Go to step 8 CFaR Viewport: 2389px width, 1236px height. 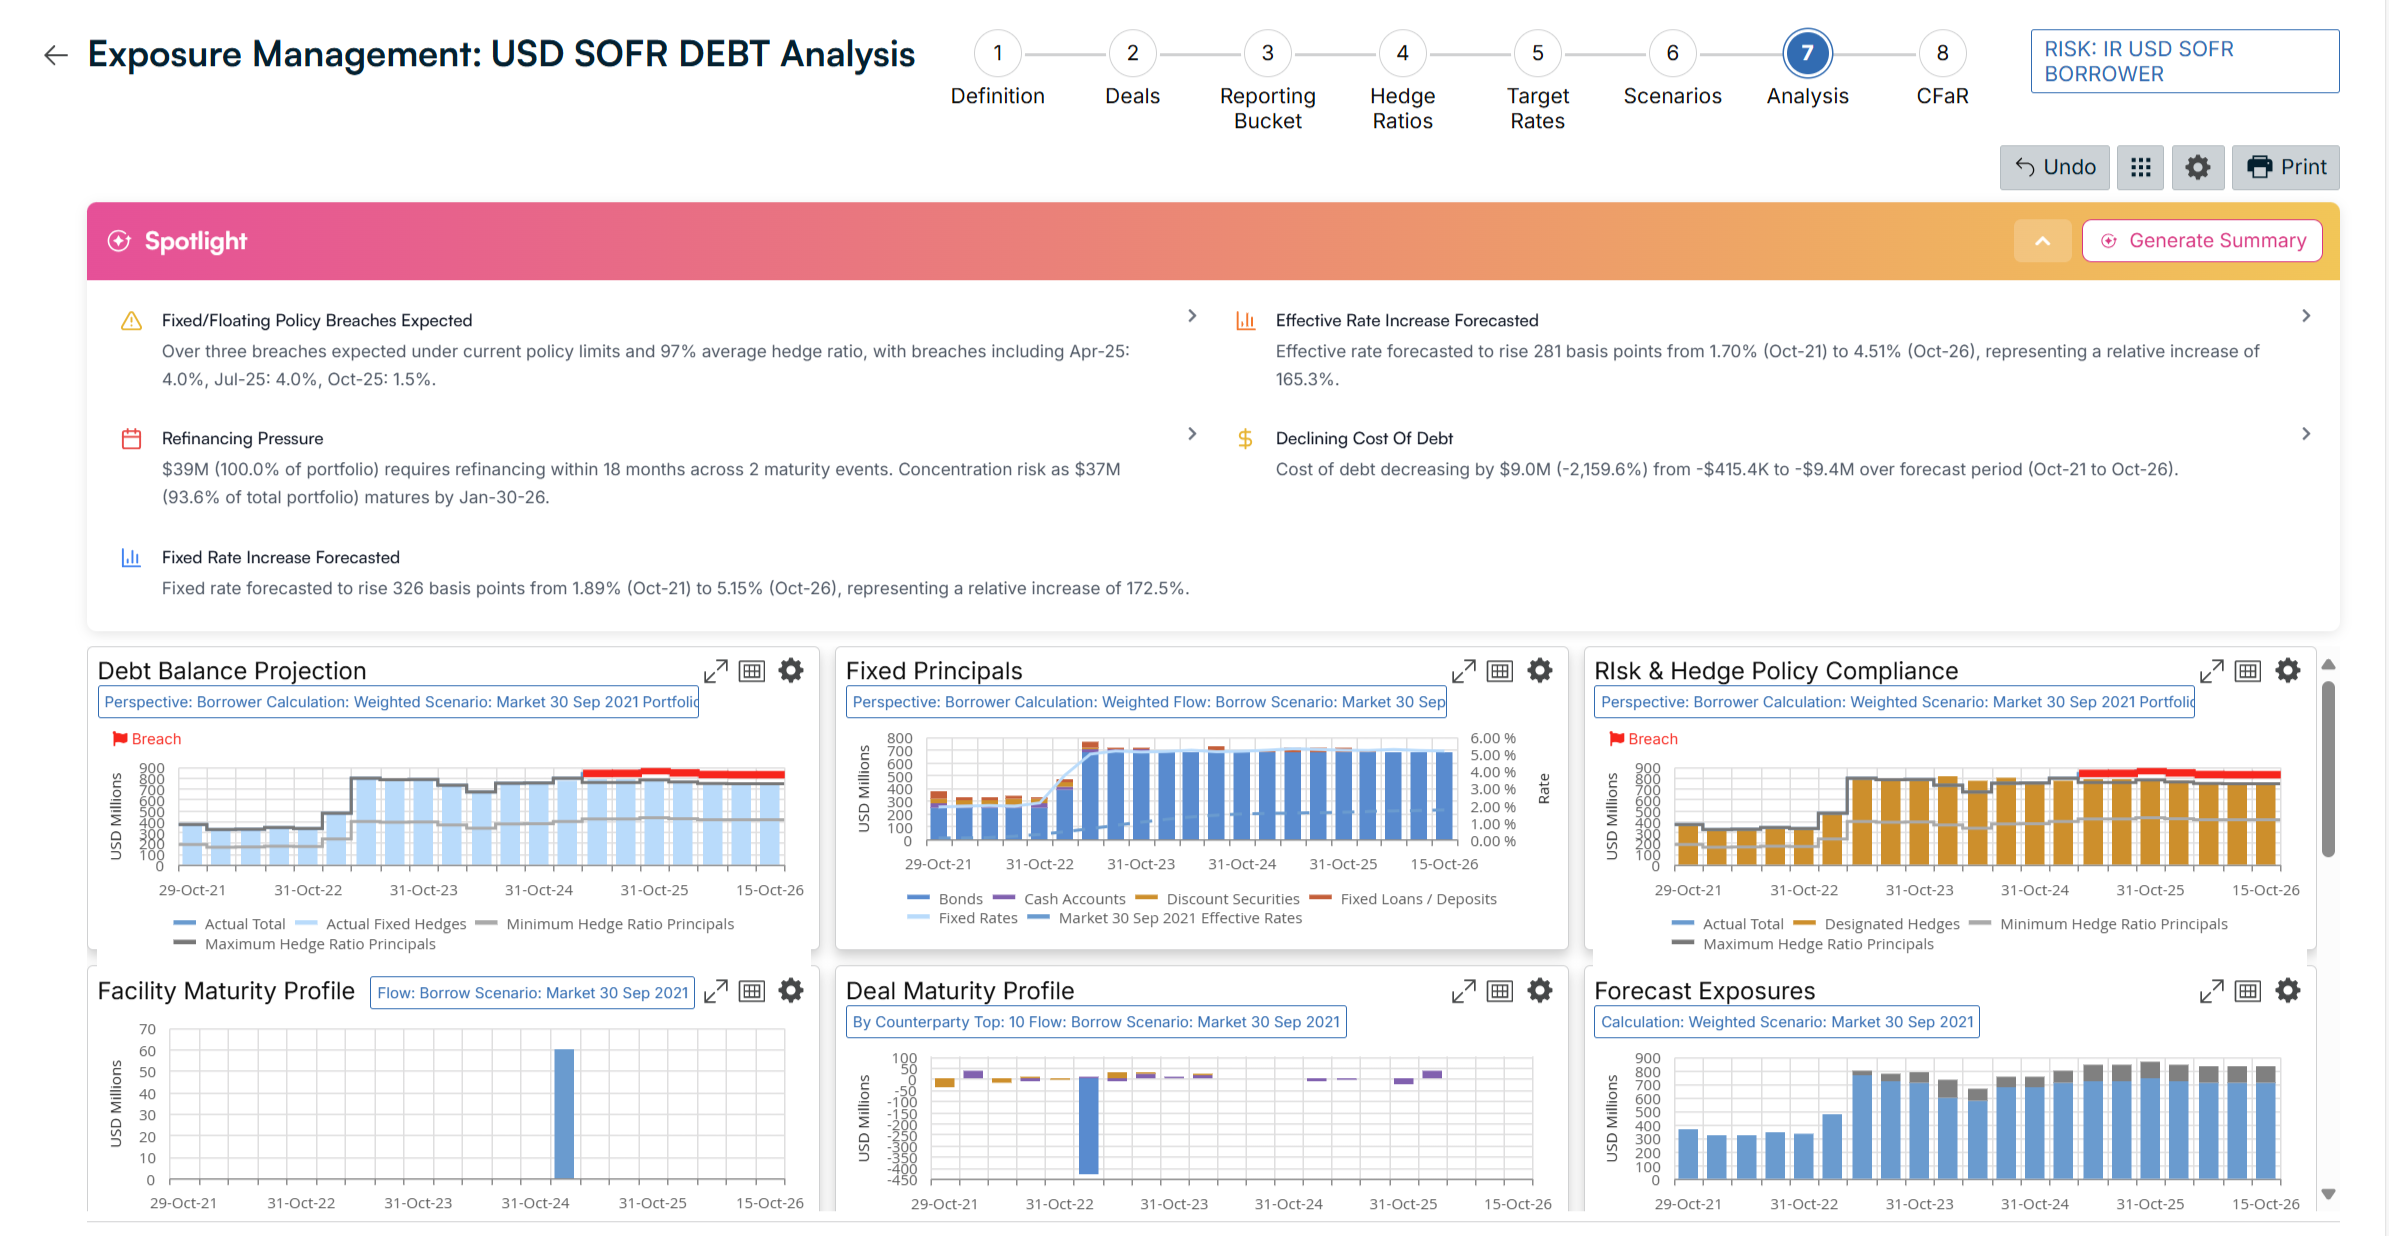pyautogui.click(x=1942, y=54)
